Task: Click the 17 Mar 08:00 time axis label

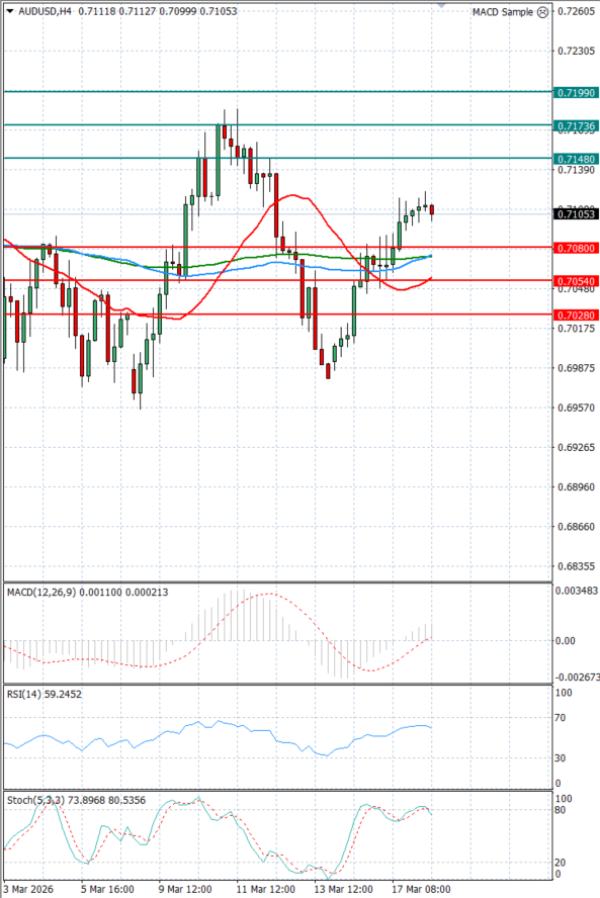Action: tap(420, 888)
